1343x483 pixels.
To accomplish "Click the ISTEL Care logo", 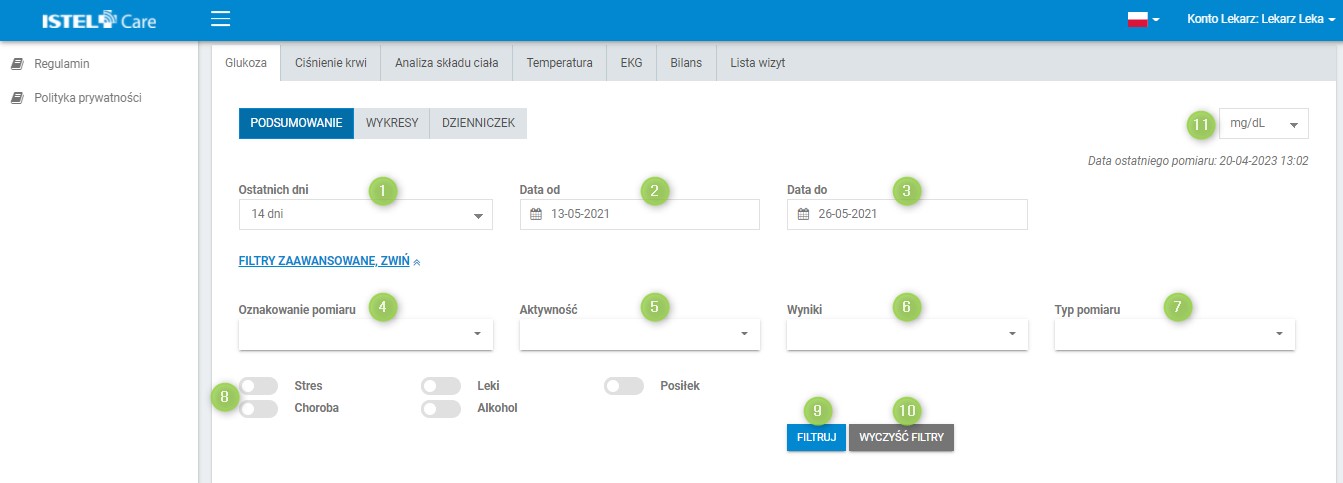I will point(99,20).
